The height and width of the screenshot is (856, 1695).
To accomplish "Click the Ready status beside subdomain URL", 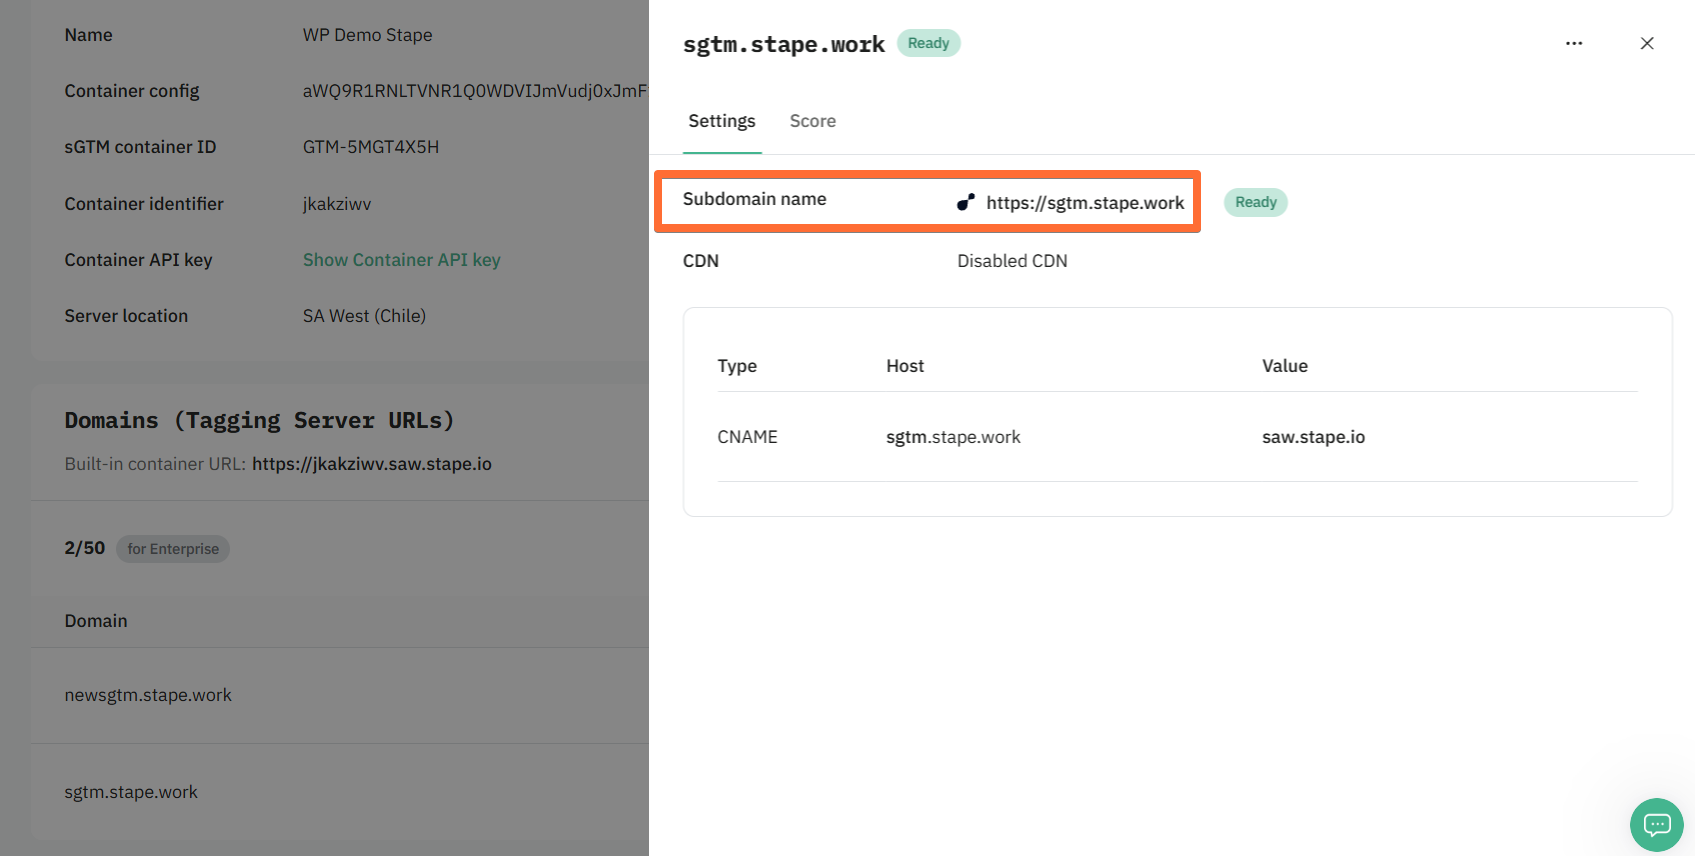I will 1256,202.
